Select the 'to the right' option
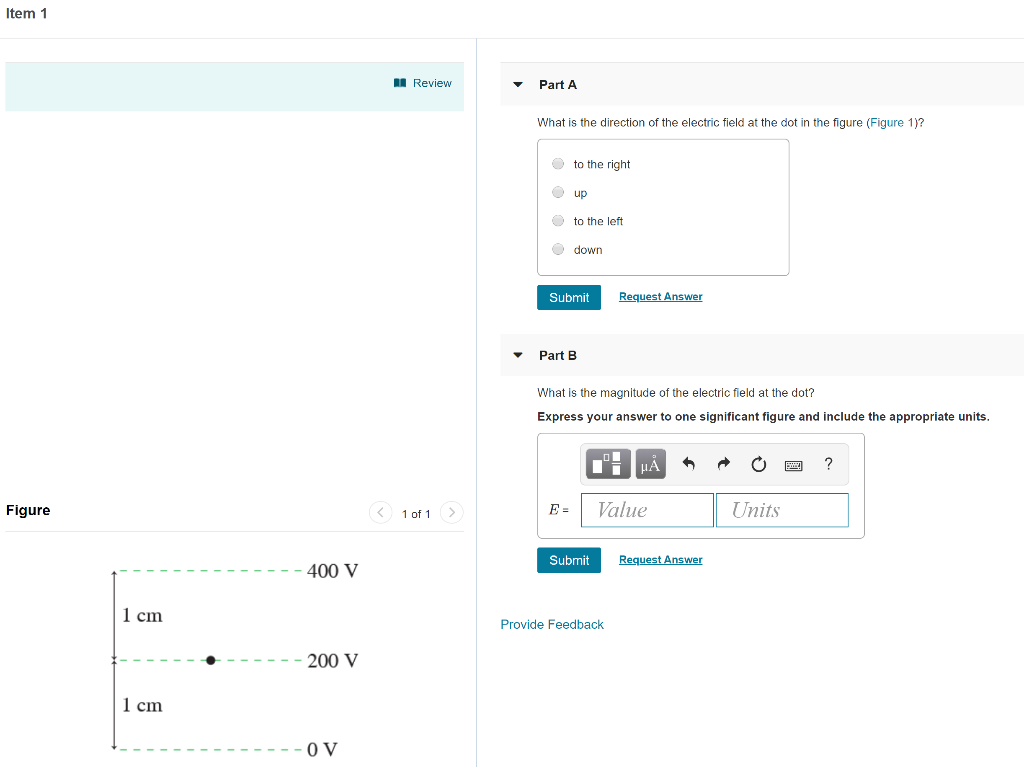This screenshot has height=767, width=1024. (x=558, y=163)
